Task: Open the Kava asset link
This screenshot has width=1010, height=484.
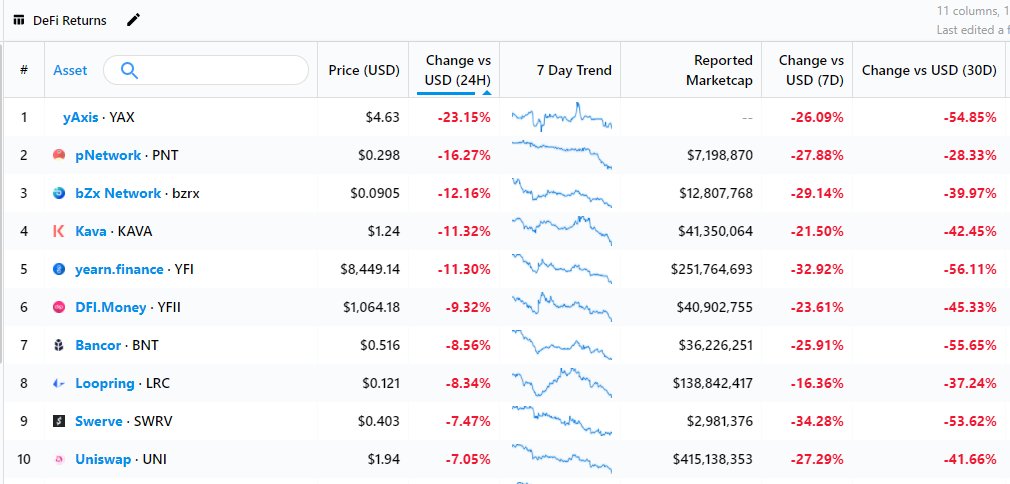Action: (x=91, y=231)
